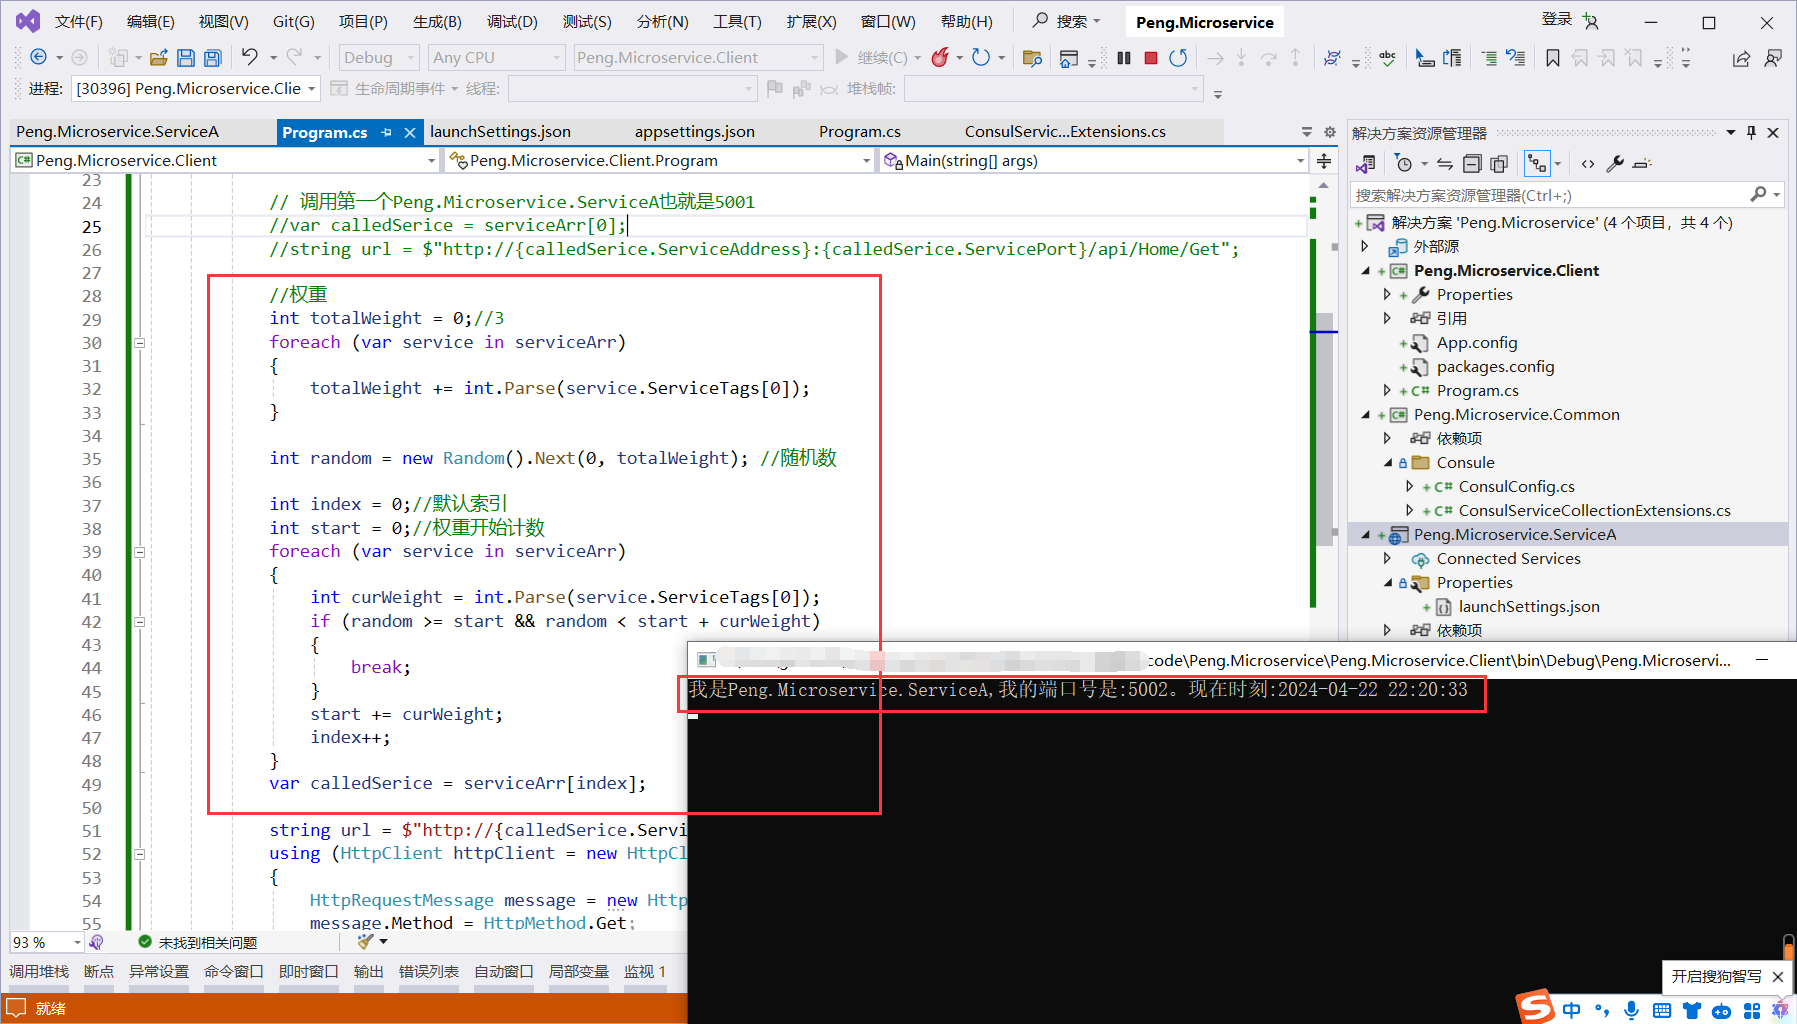Open the pending changes filter clock icon

(1404, 164)
